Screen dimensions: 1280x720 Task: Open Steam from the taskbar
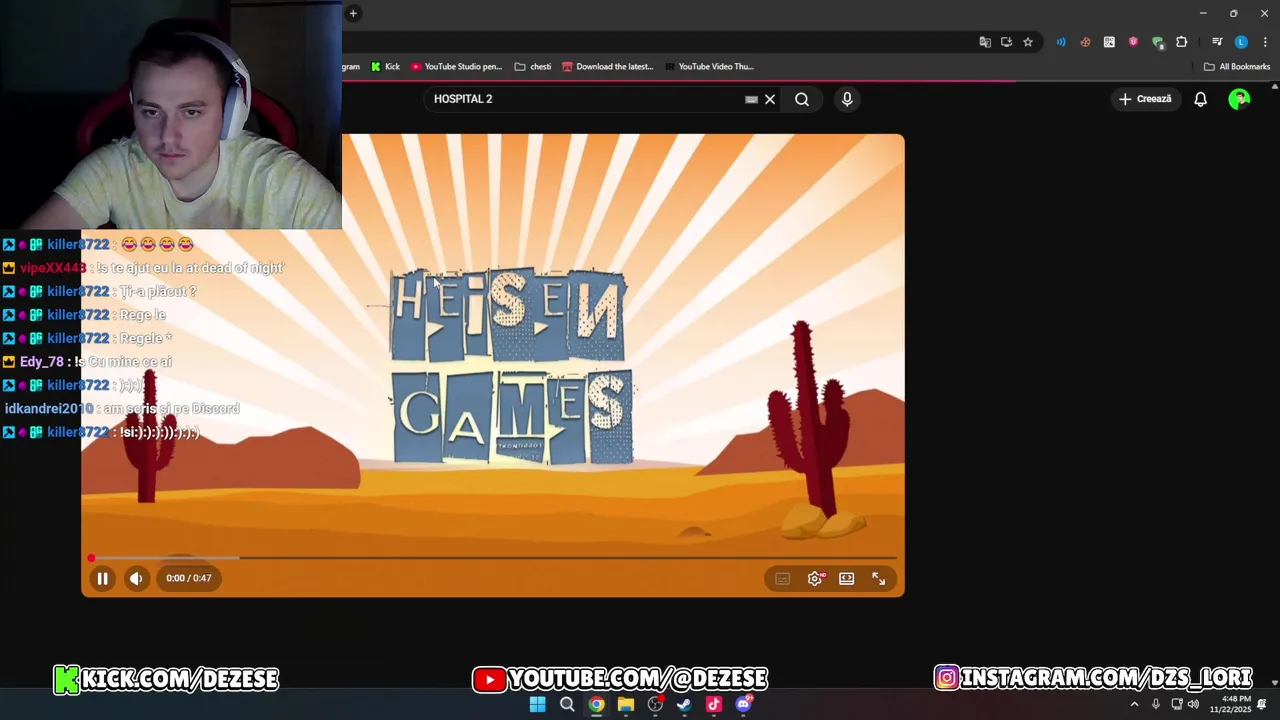point(684,705)
